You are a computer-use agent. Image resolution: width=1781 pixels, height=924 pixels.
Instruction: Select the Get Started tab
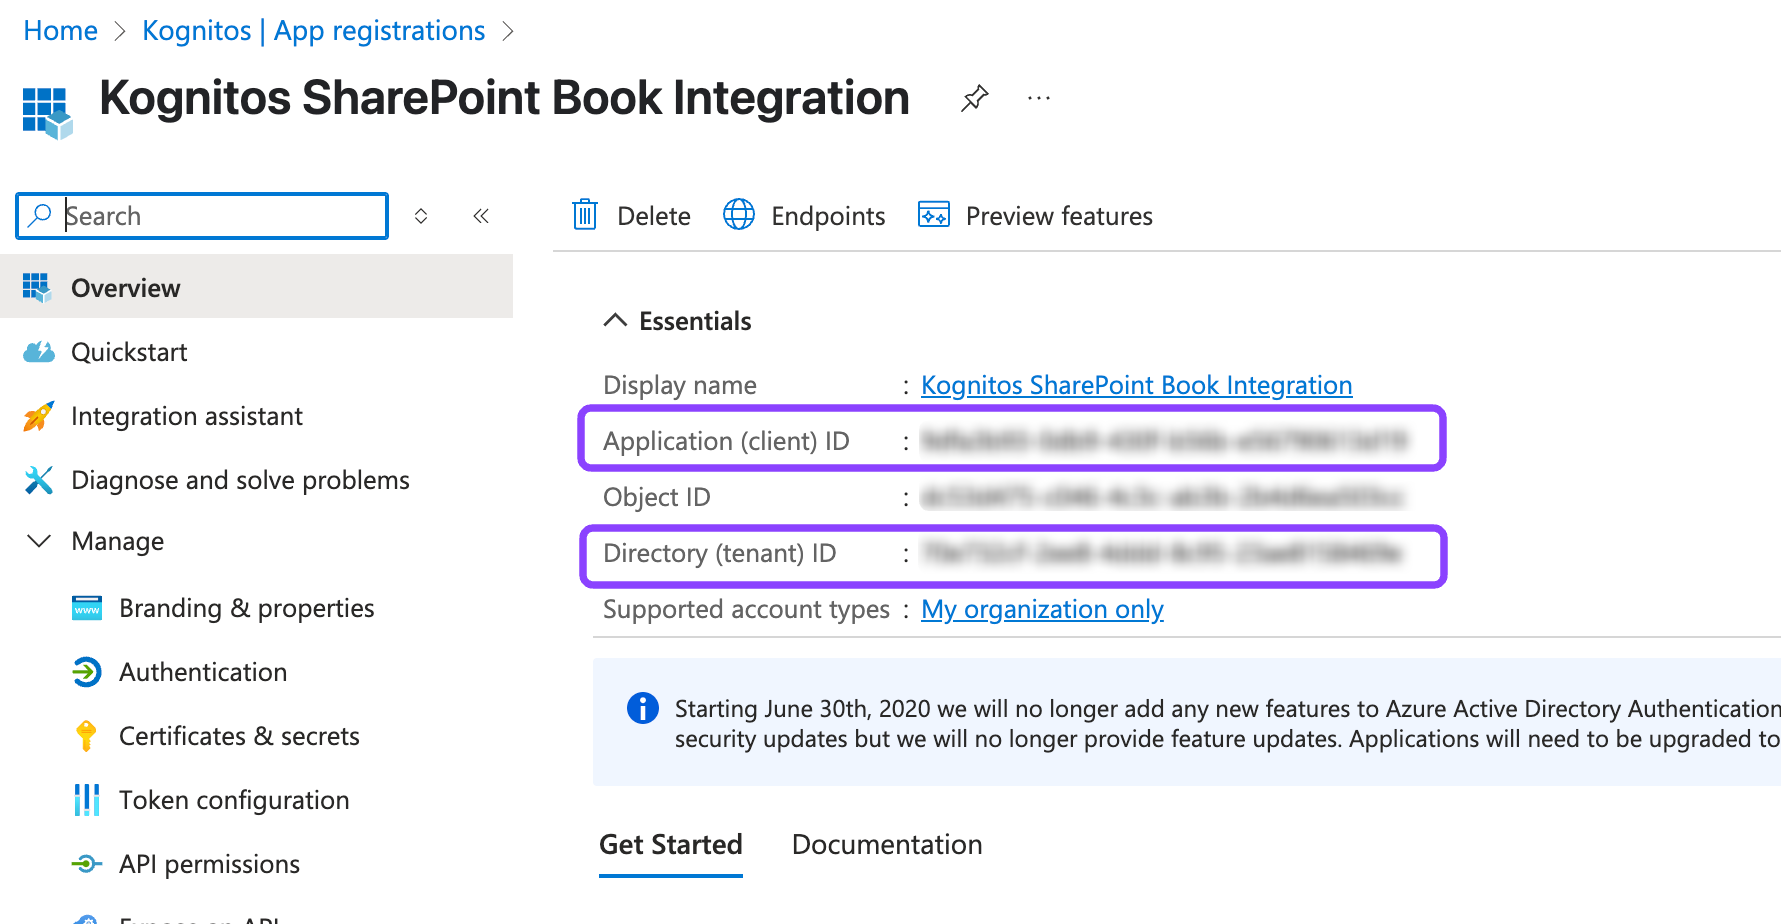click(x=670, y=844)
